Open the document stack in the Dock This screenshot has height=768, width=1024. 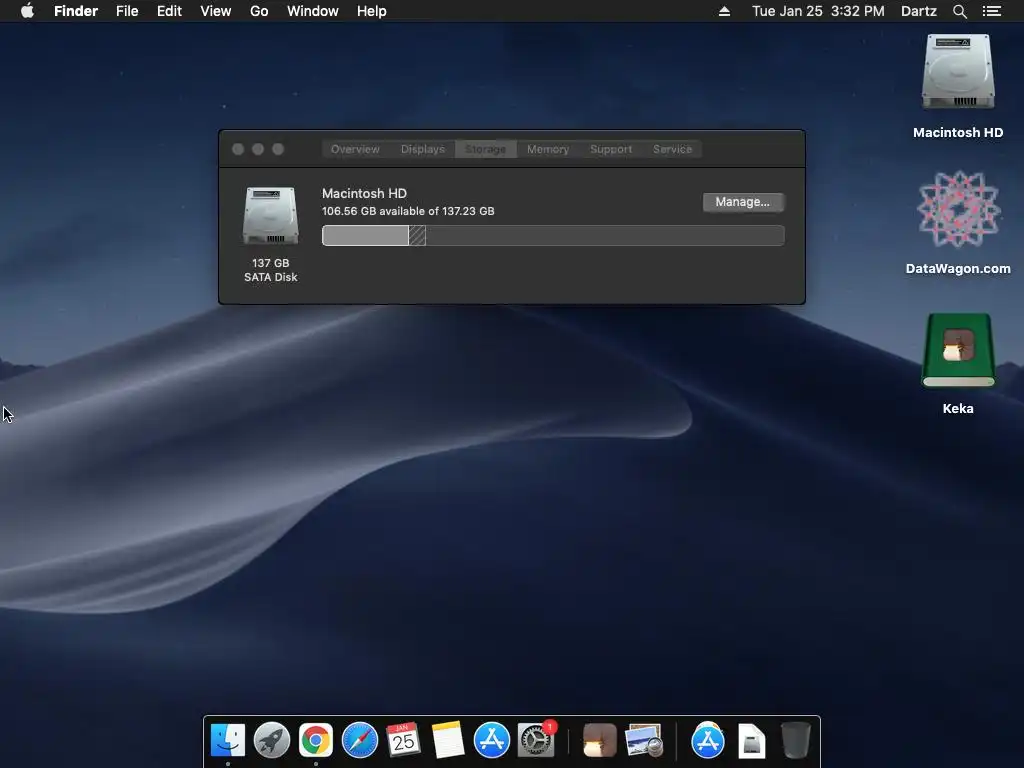(752, 740)
